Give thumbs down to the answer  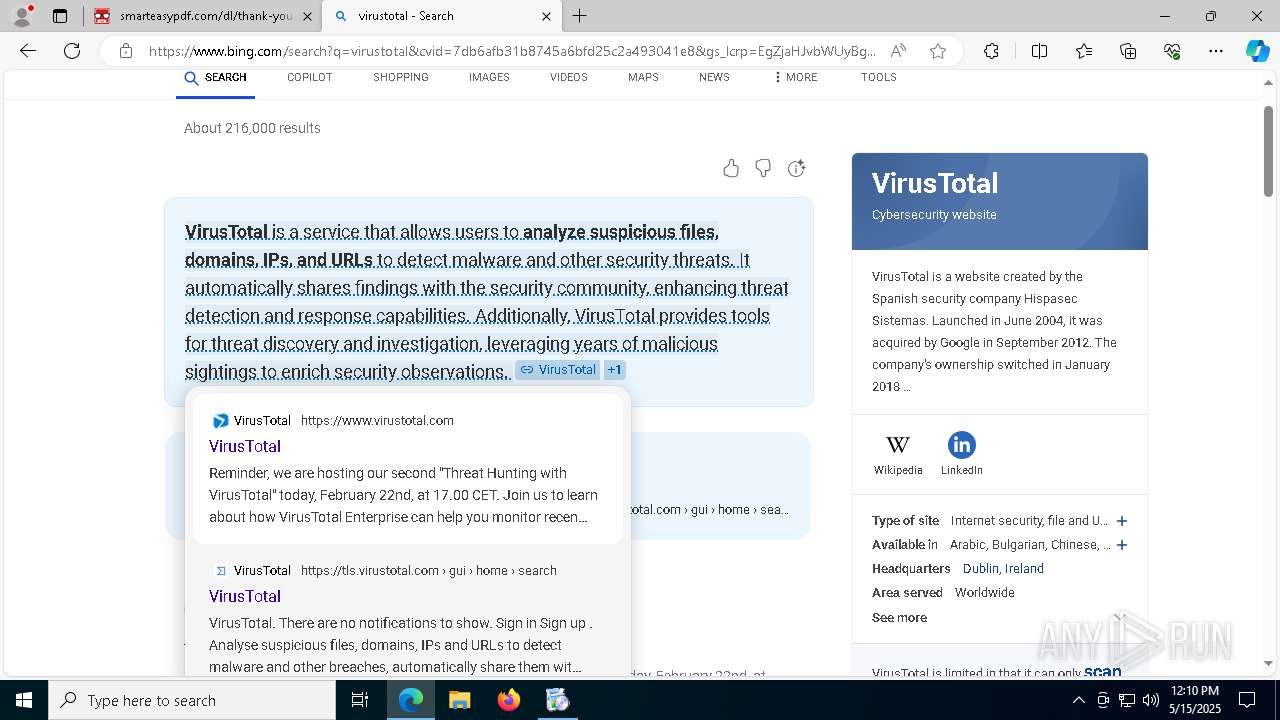[x=763, y=168]
